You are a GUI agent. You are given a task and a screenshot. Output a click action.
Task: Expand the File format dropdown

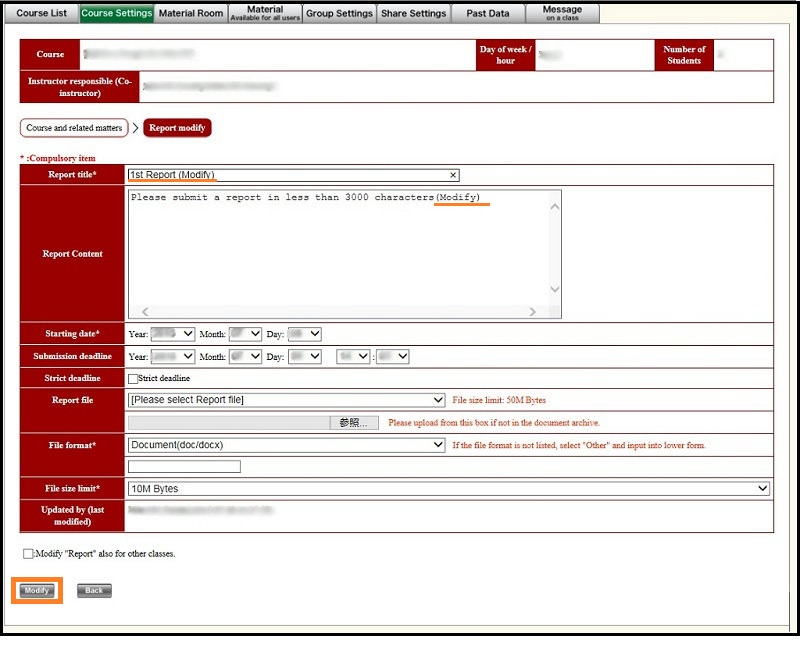pyautogui.click(x=286, y=445)
